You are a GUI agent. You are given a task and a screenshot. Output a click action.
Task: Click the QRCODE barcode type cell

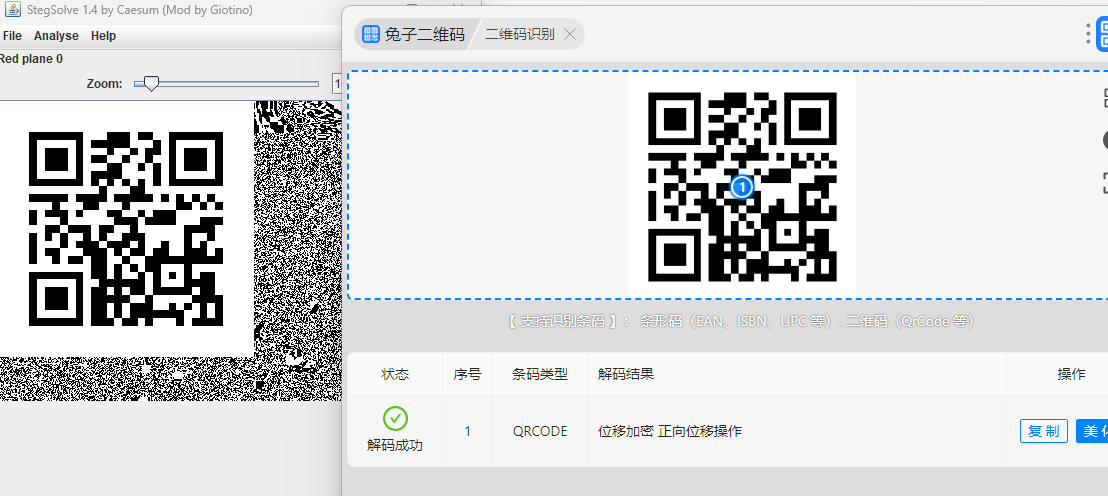(x=540, y=431)
